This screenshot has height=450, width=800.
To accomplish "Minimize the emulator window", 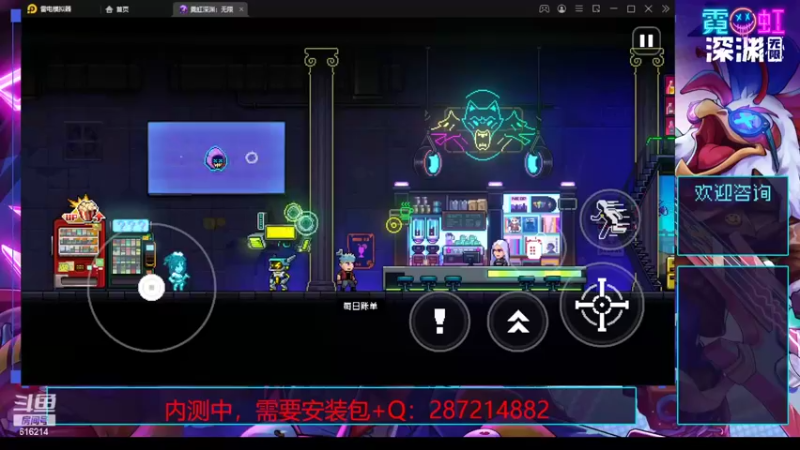I will click(x=614, y=9).
